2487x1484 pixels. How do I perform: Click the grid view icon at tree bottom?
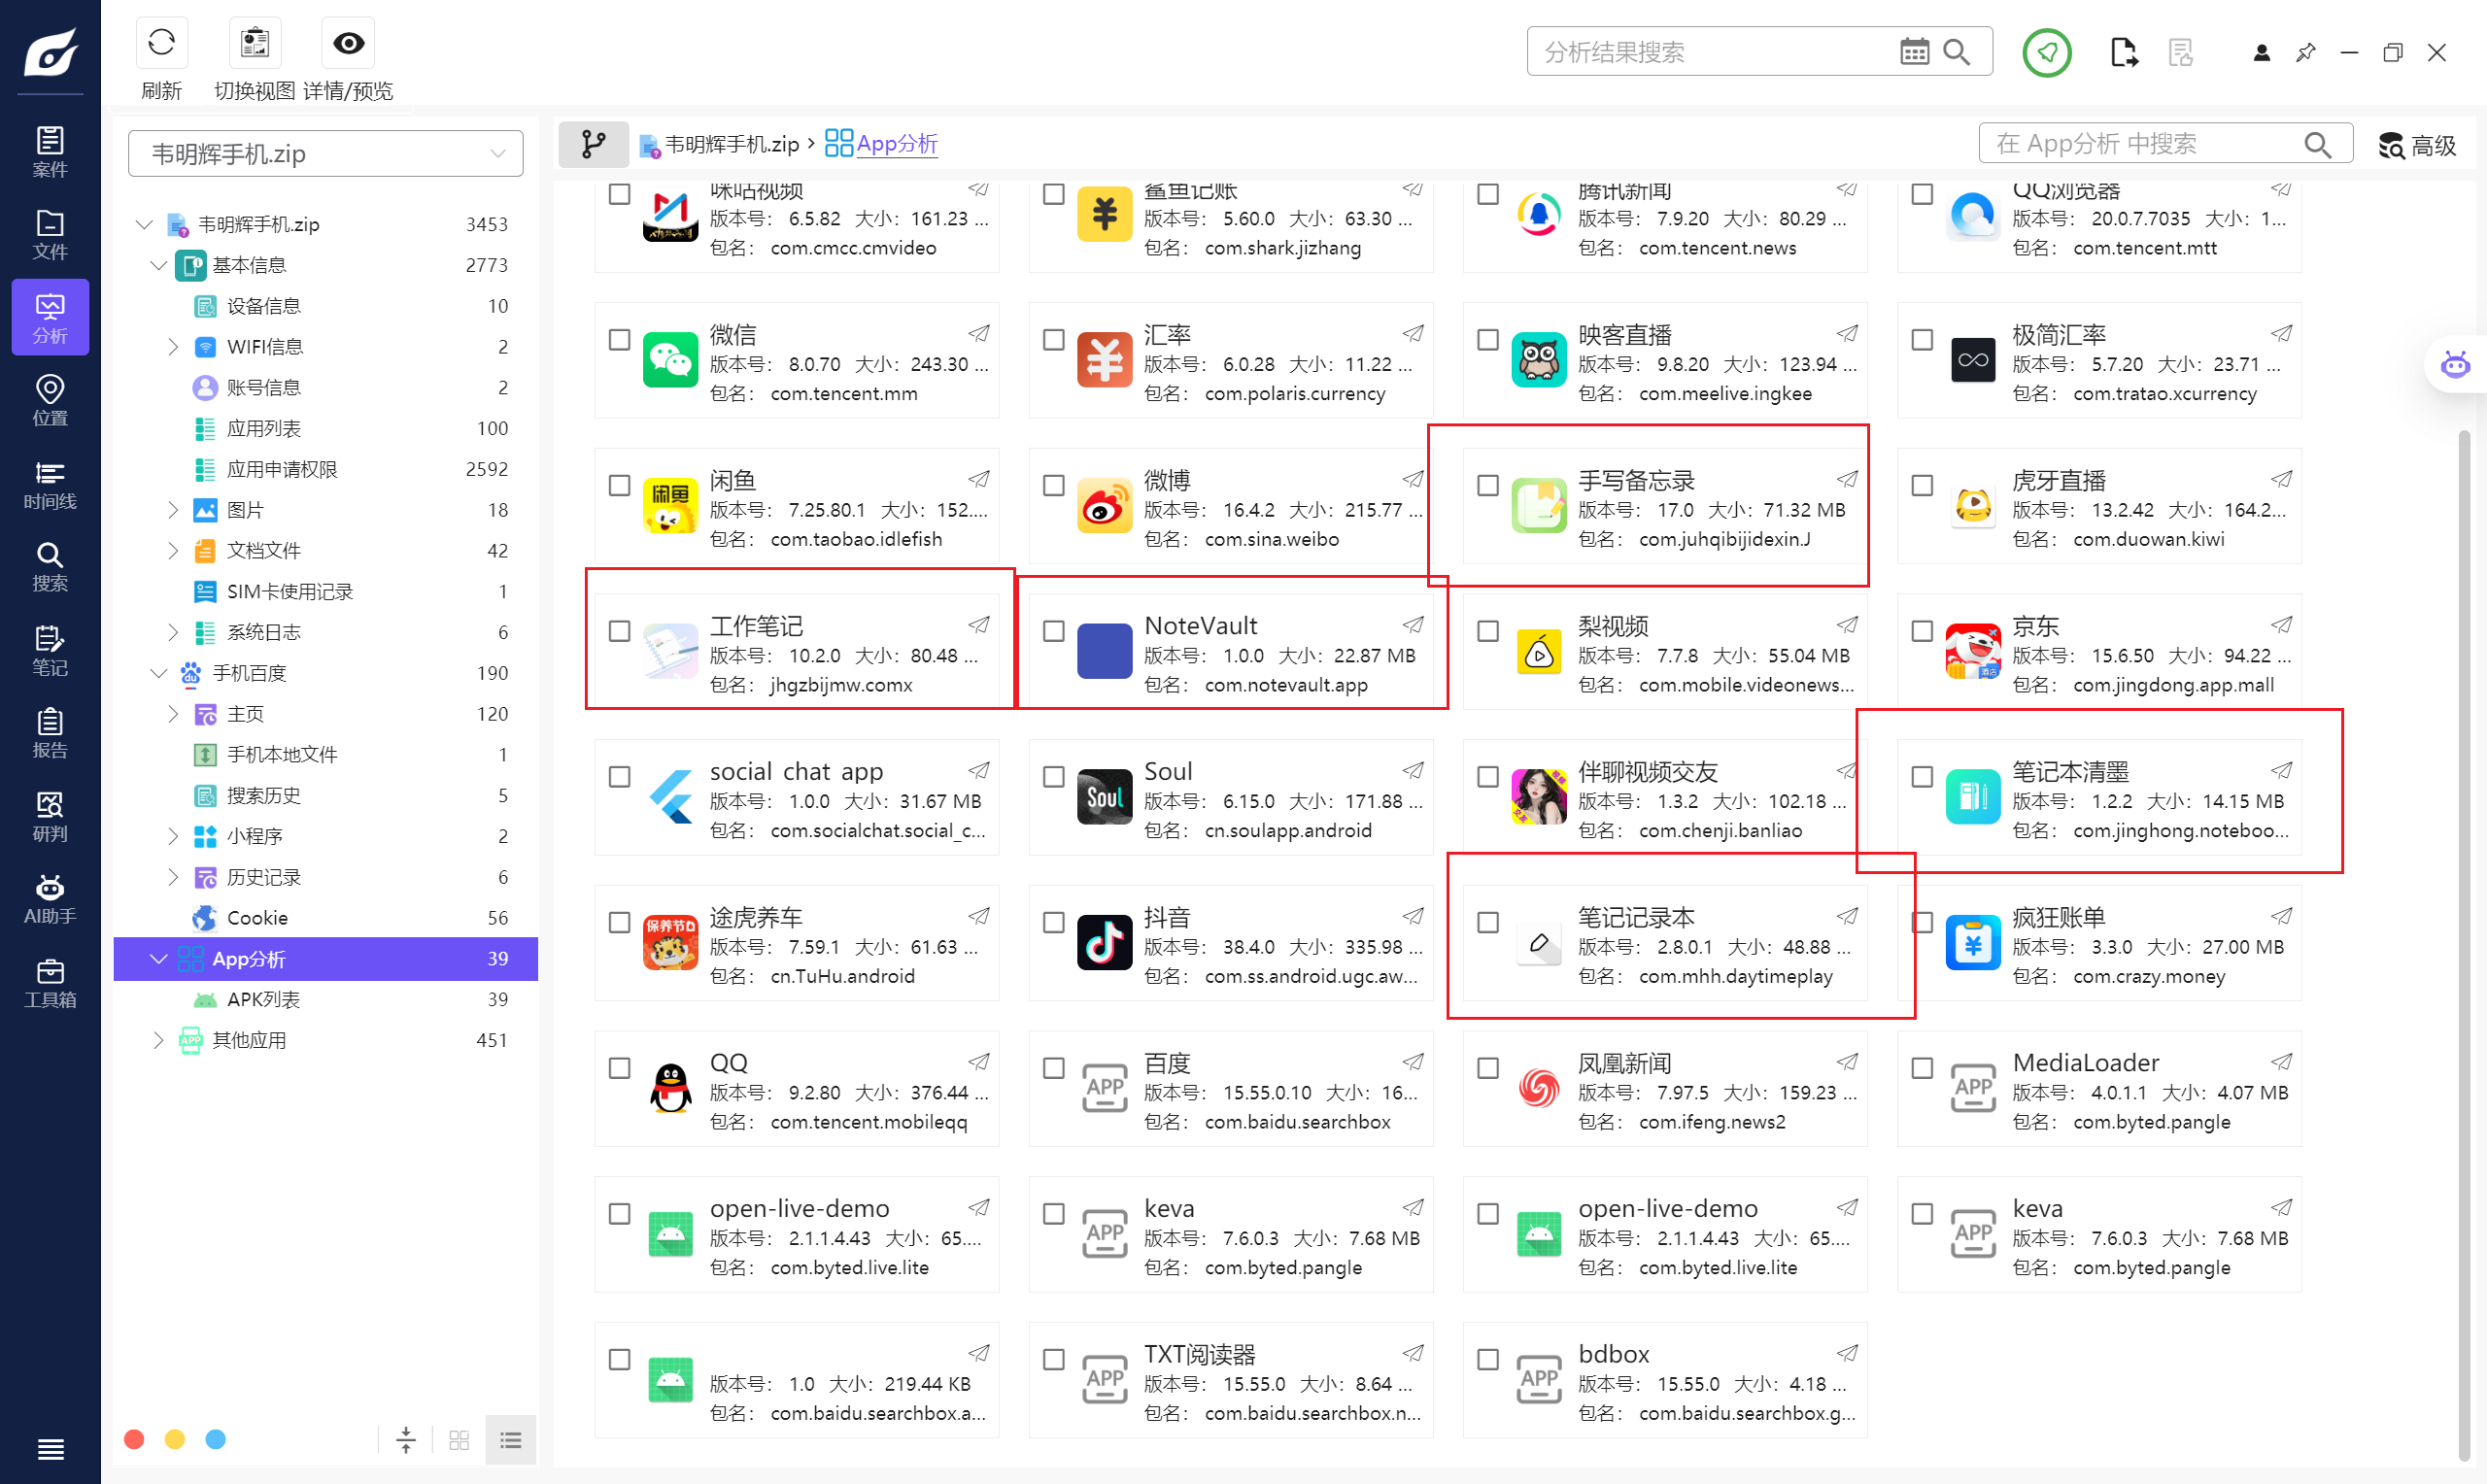click(x=459, y=1439)
